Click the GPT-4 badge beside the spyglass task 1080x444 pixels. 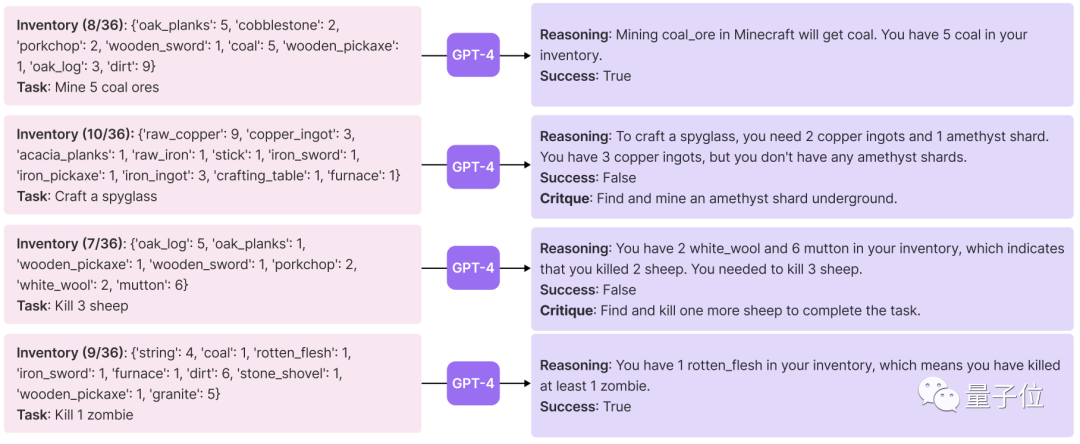click(473, 166)
